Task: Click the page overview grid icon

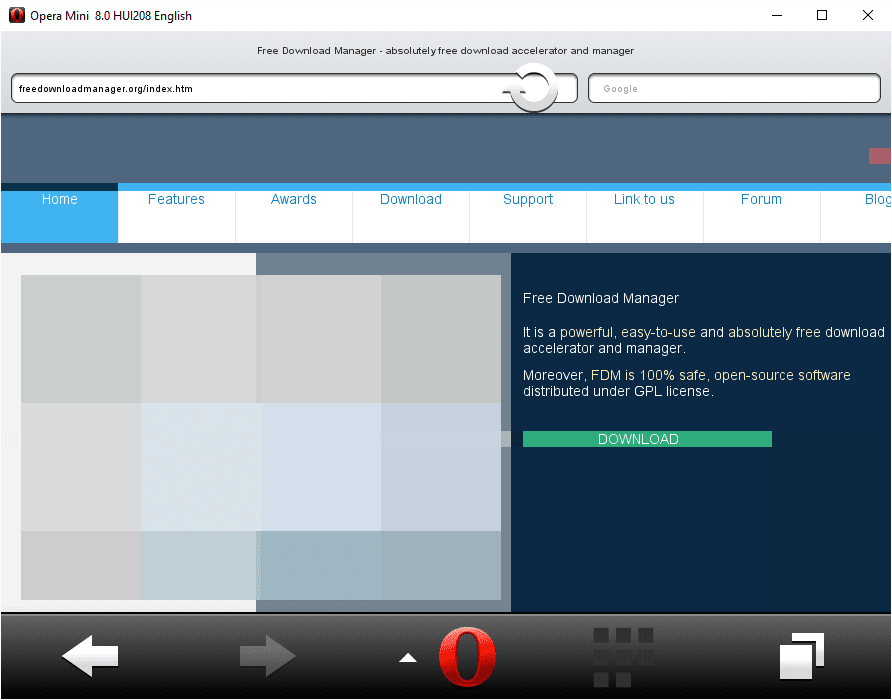Action: 622,656
